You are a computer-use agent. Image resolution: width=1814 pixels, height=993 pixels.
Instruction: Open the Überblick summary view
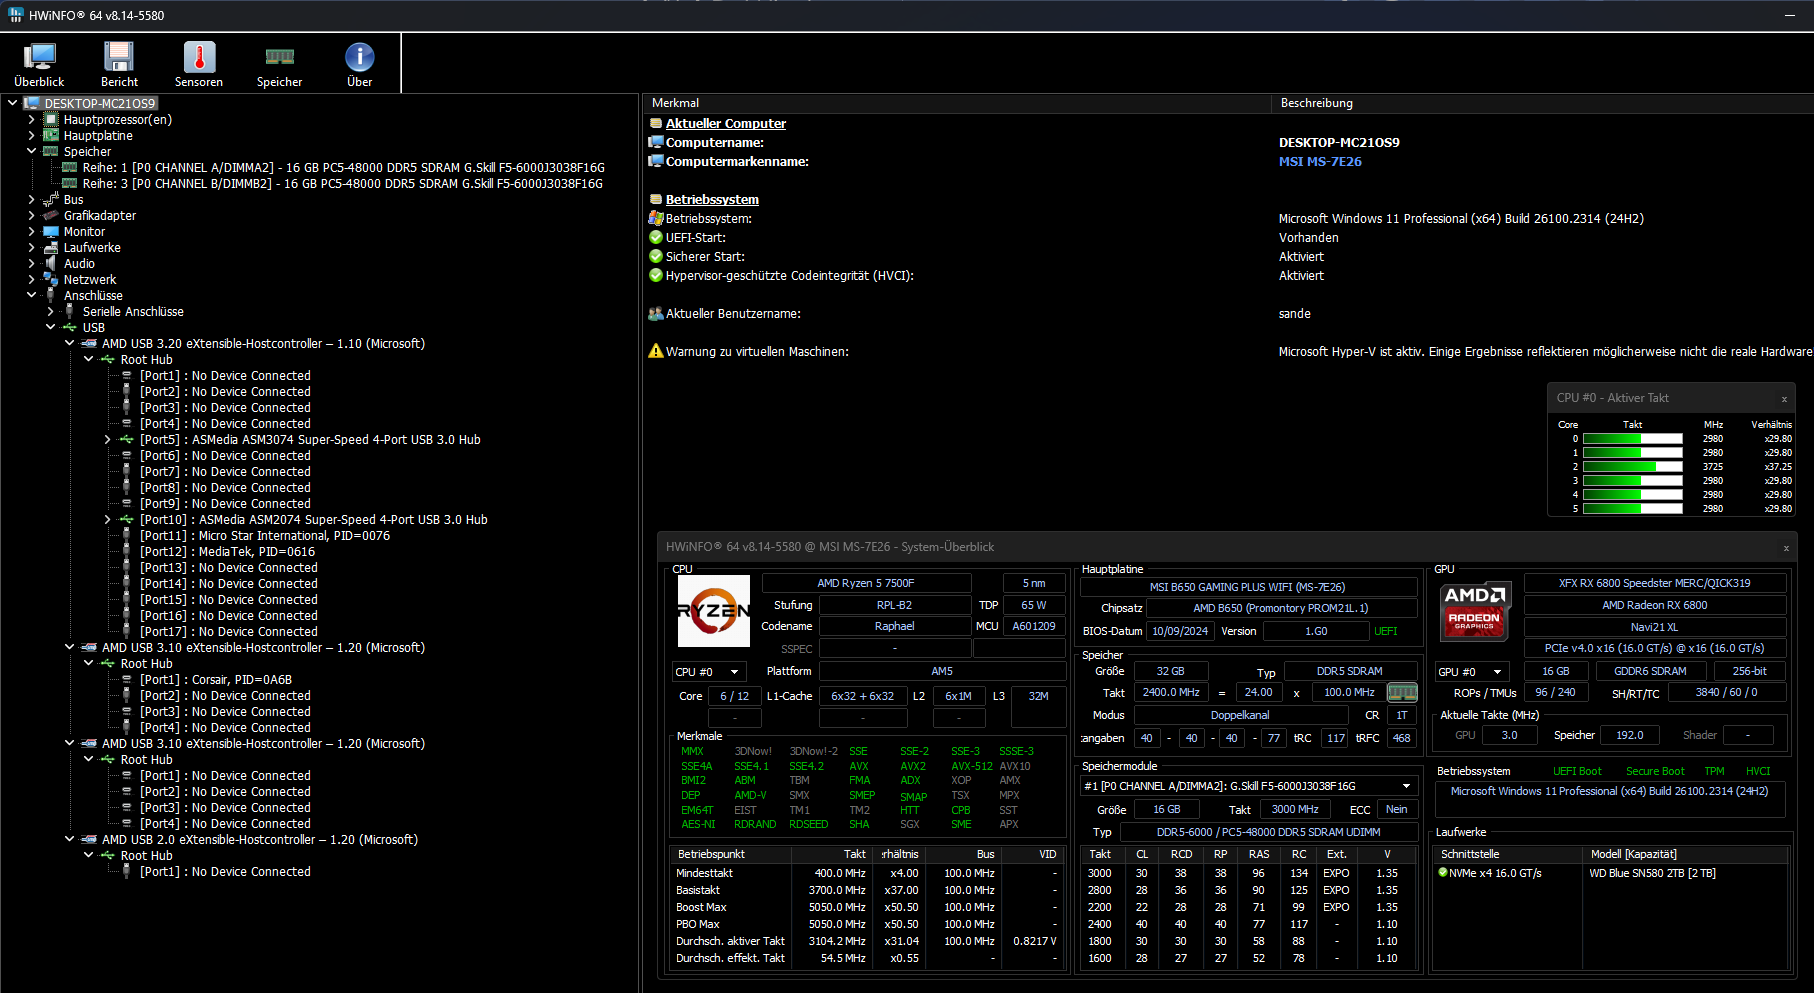39,64
